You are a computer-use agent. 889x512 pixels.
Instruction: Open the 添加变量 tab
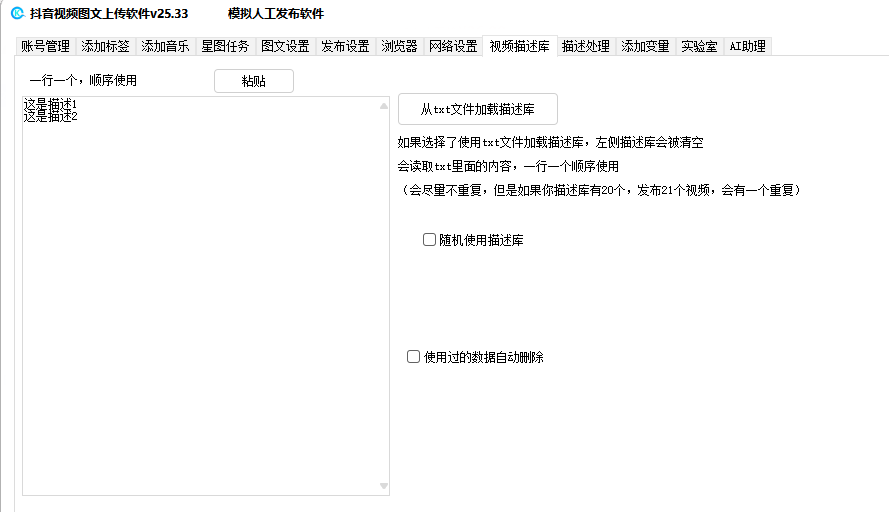(x=646, y=46)
